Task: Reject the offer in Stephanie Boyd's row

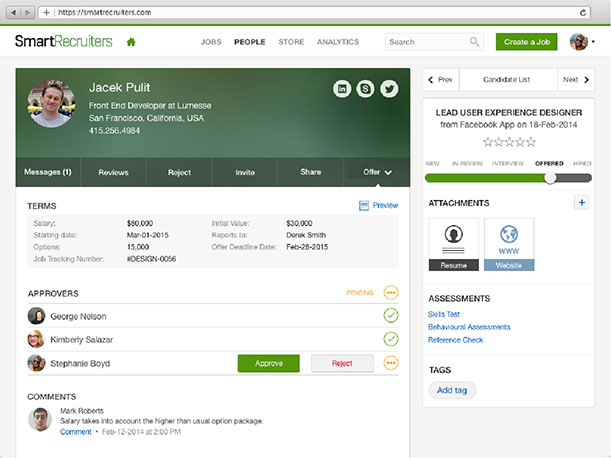Action: coord(342,363)
